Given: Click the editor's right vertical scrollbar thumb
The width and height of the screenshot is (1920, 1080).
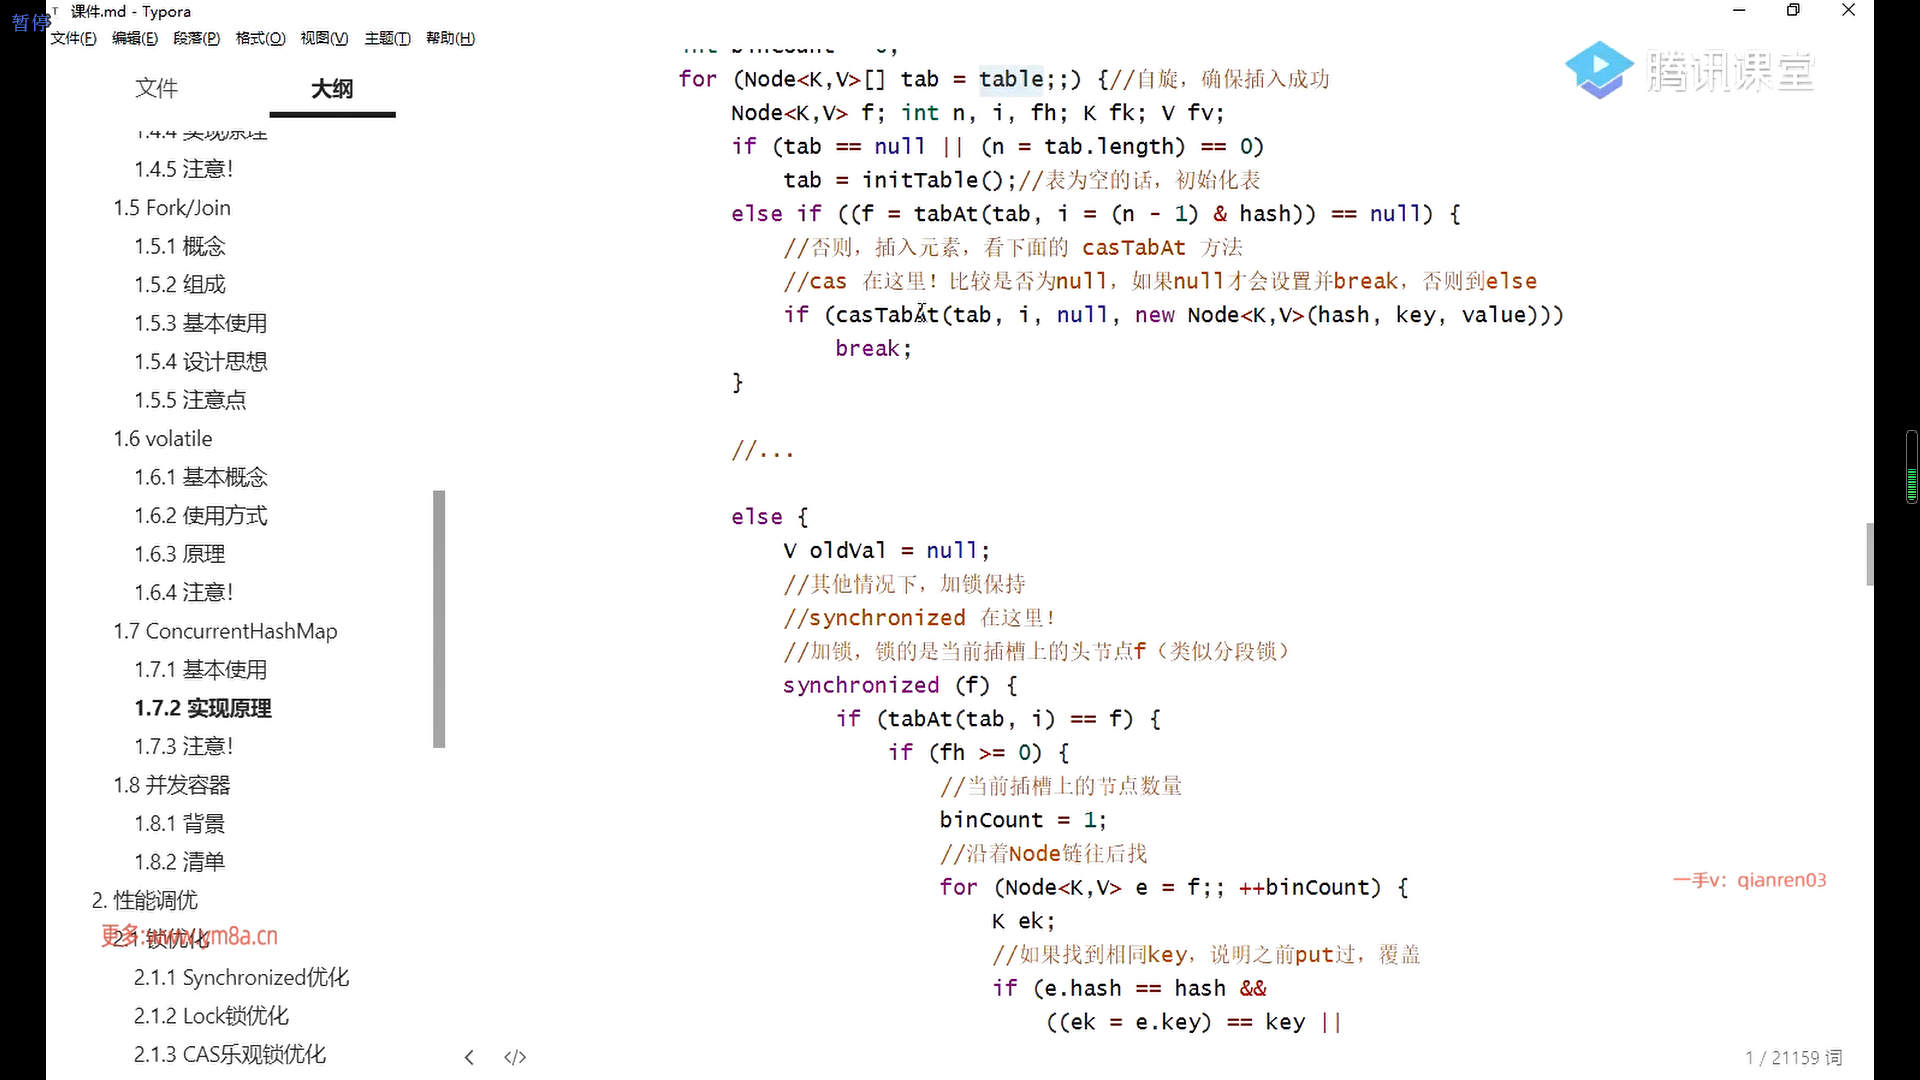Looking at the screenshot, I should (x=1869, y=553).
